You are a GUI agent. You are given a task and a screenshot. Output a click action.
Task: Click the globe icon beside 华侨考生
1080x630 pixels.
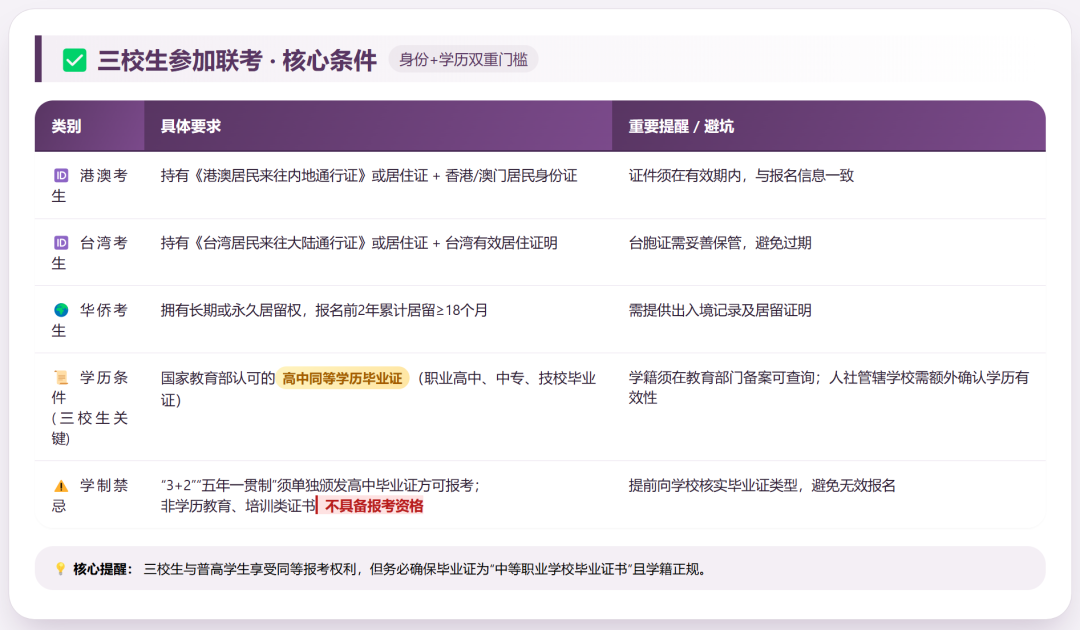[61, 310]
